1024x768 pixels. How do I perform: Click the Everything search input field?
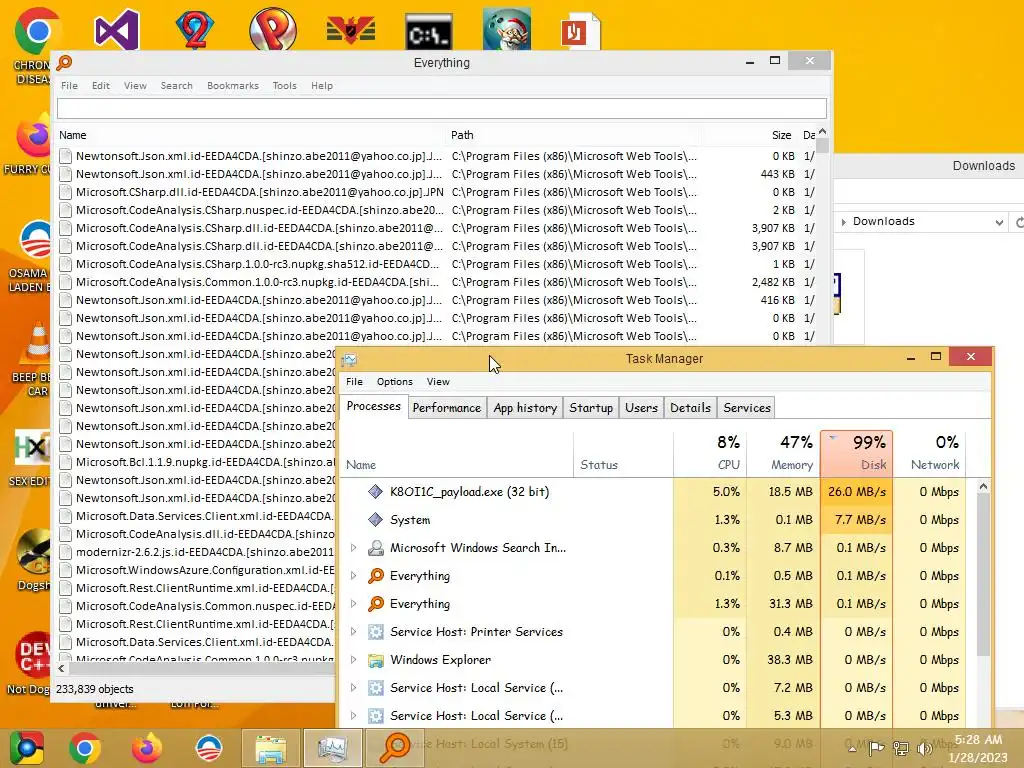pos(441,108)
